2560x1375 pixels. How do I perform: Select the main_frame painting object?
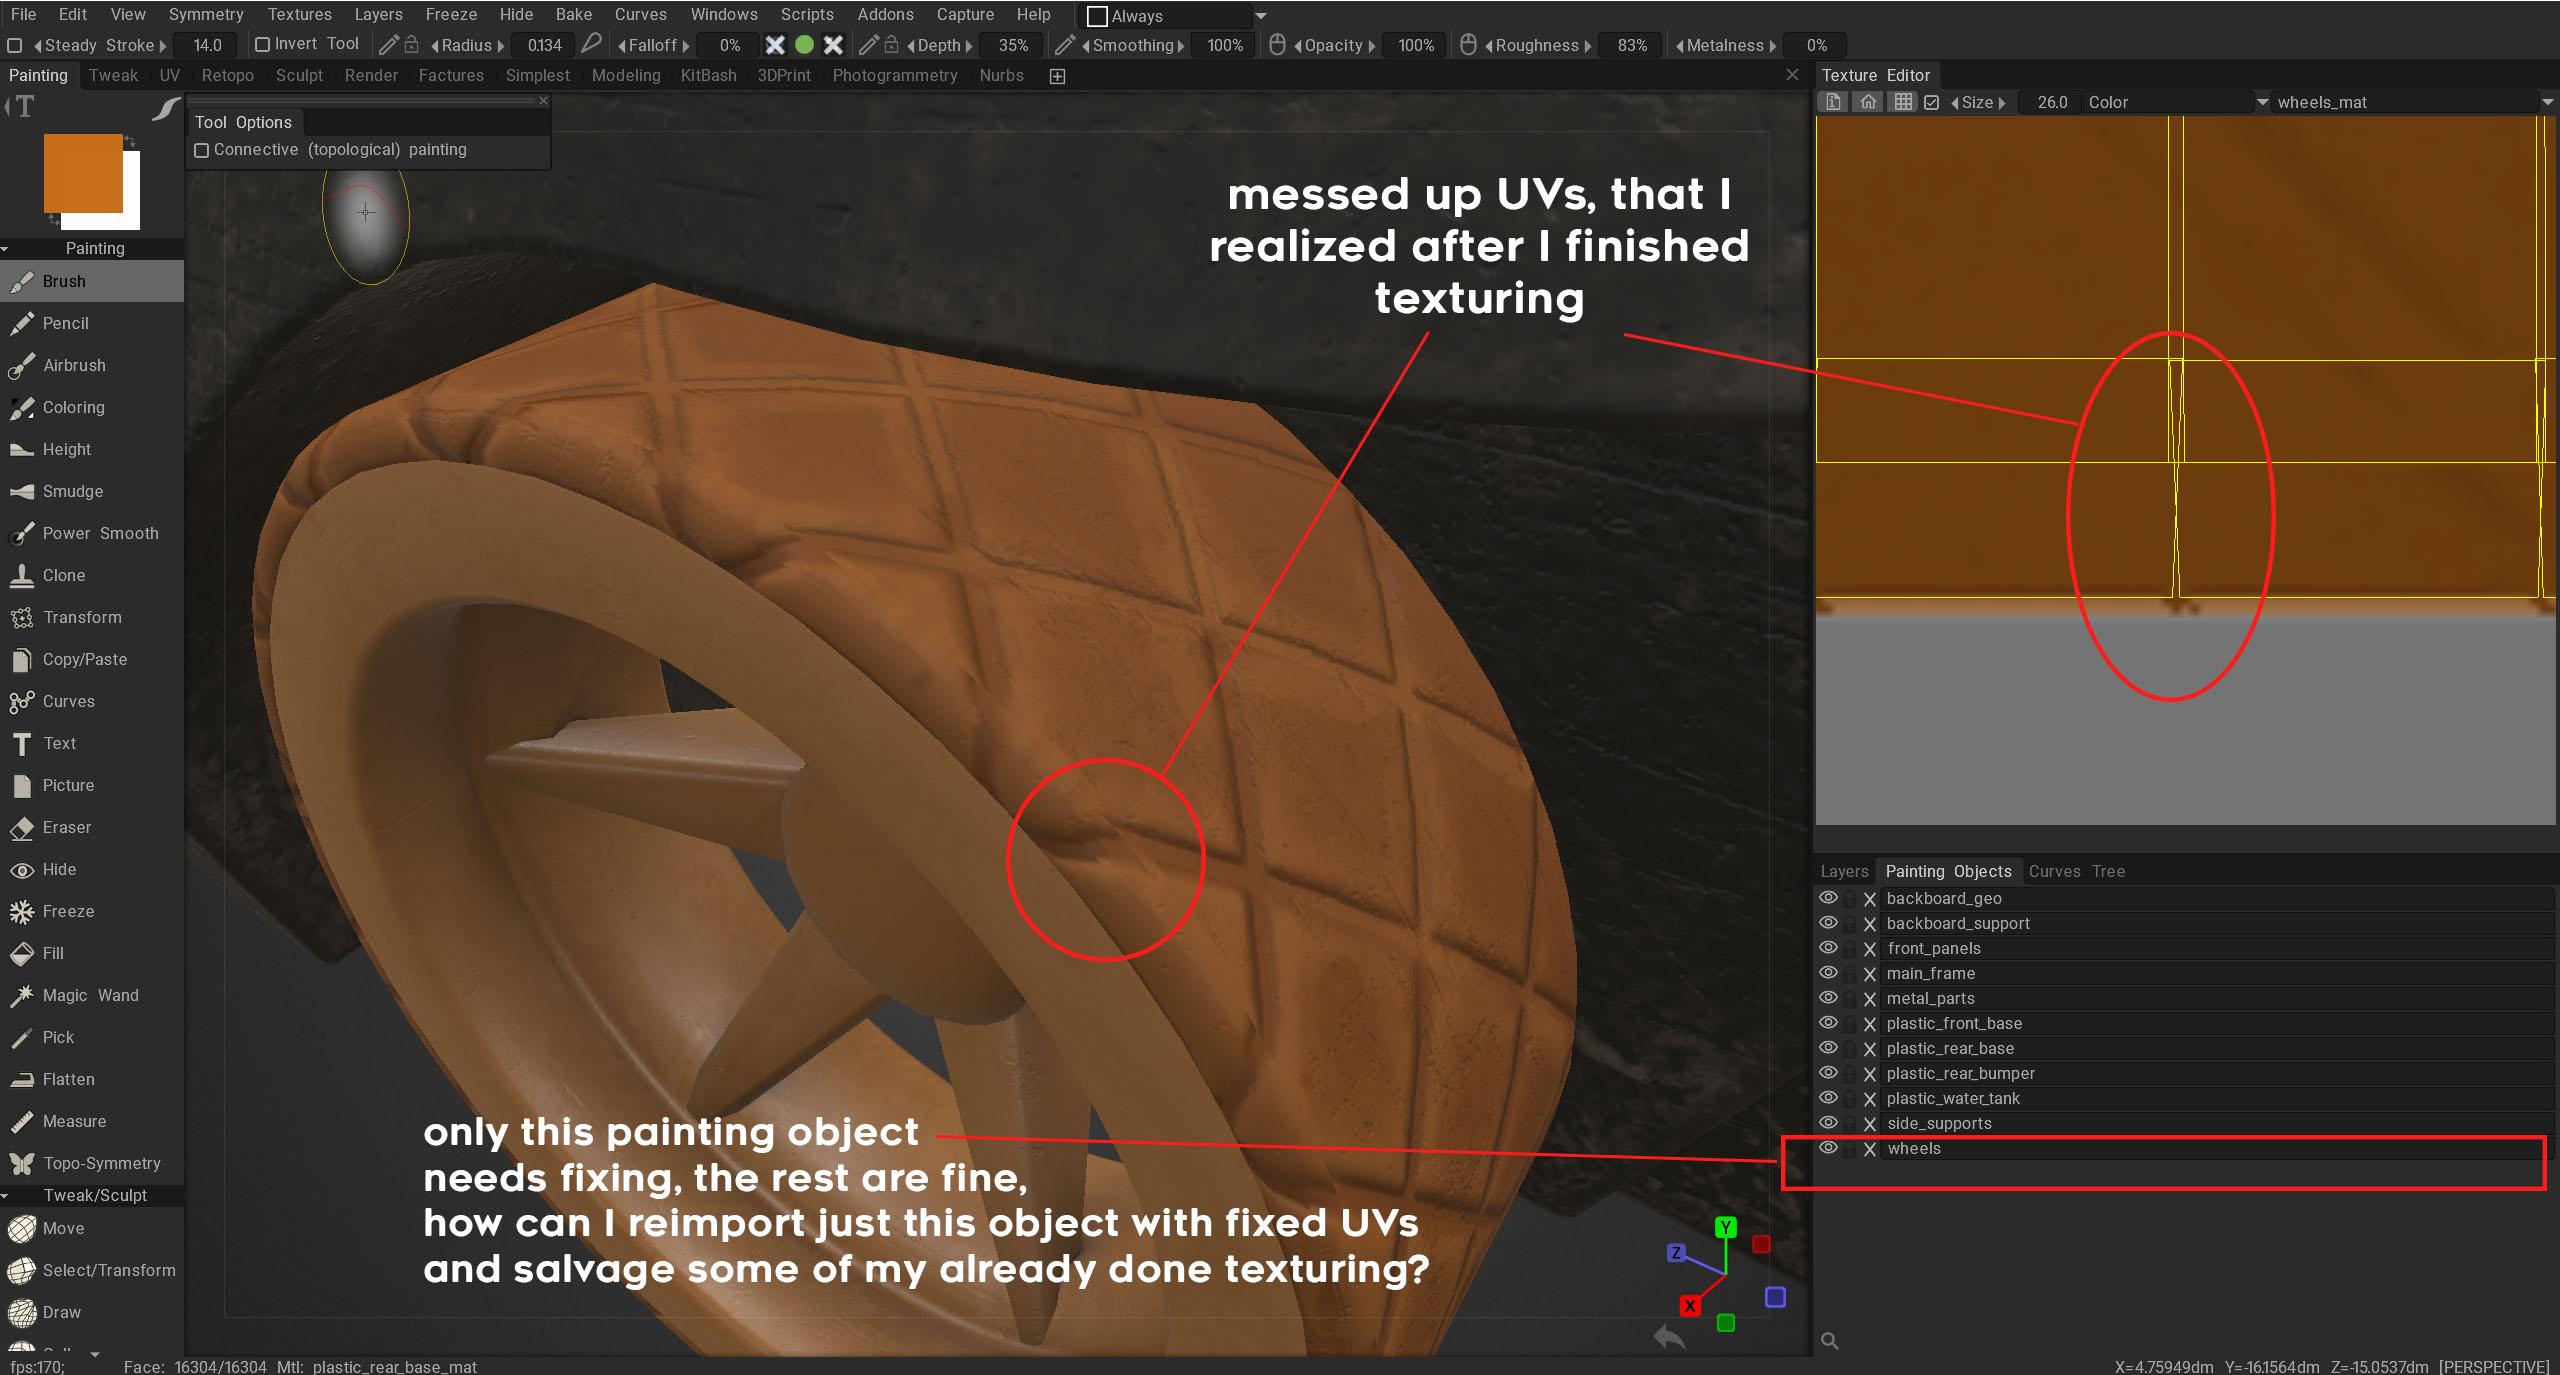tap(1930, 973)
